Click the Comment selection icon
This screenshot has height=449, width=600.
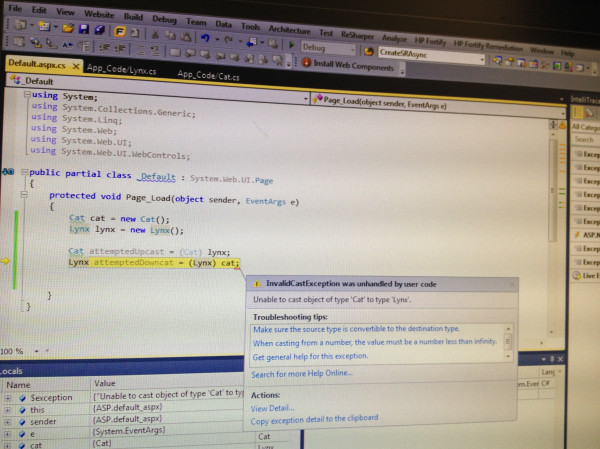[x=140, y=49]
